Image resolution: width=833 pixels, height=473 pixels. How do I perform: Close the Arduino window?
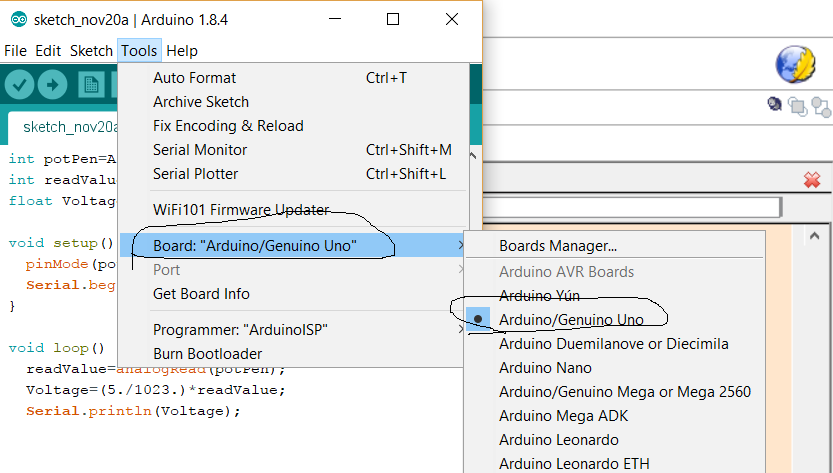452,19
